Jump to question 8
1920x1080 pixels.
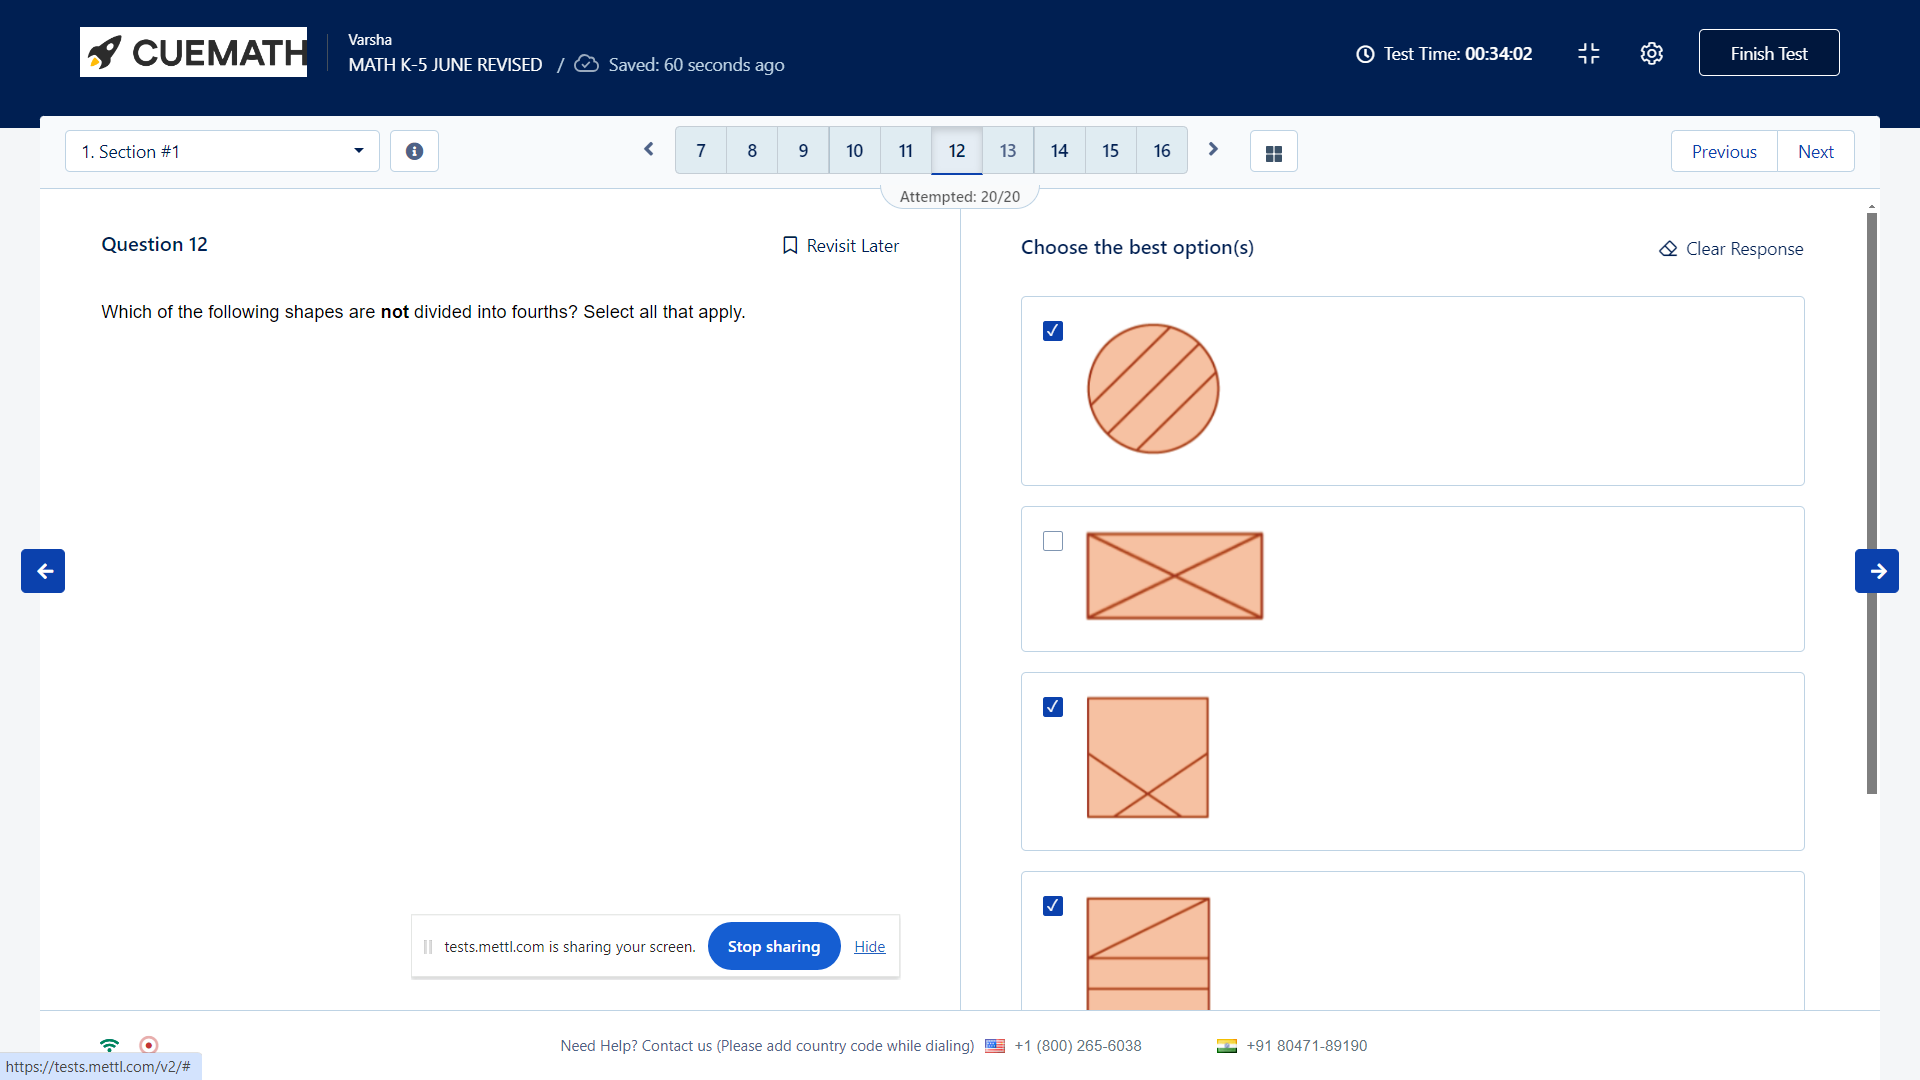[752, 151]
